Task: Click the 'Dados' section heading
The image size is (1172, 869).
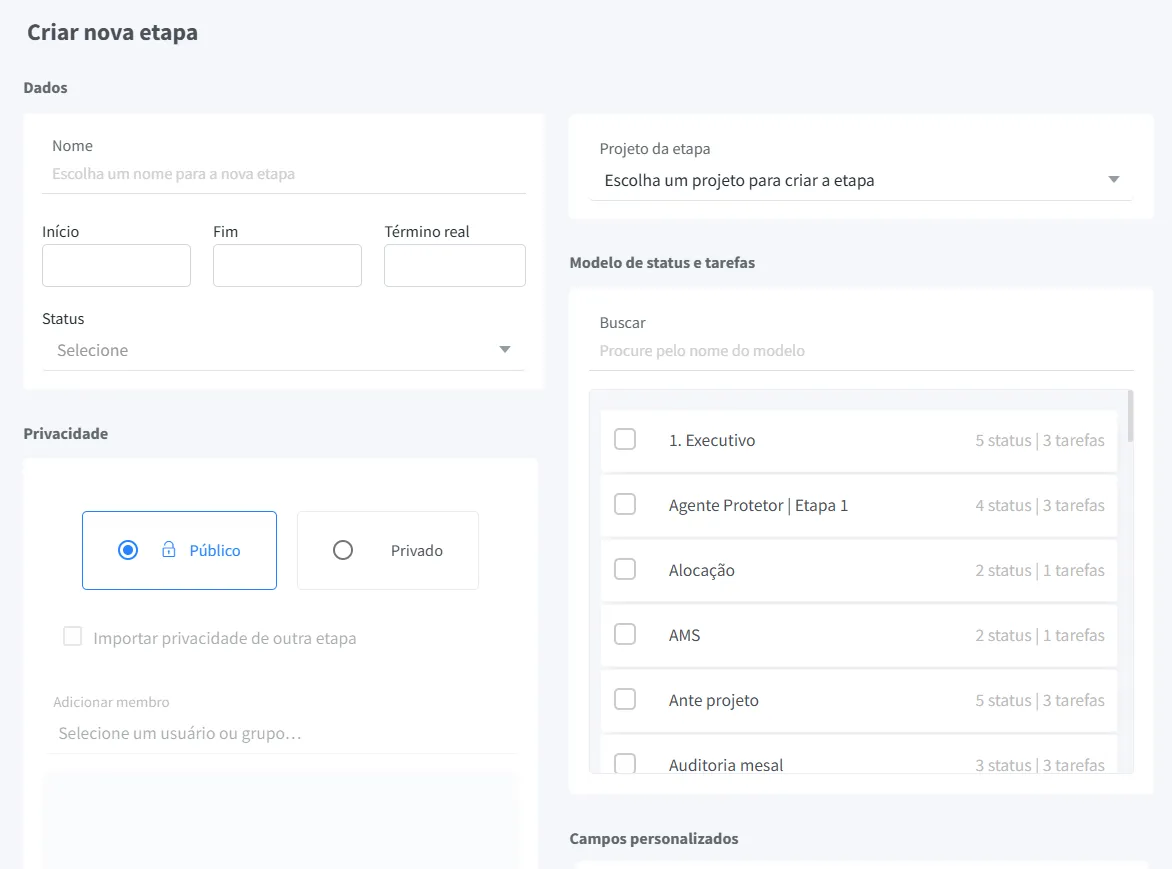Action: pyautogui.click(x=46, y=88)
